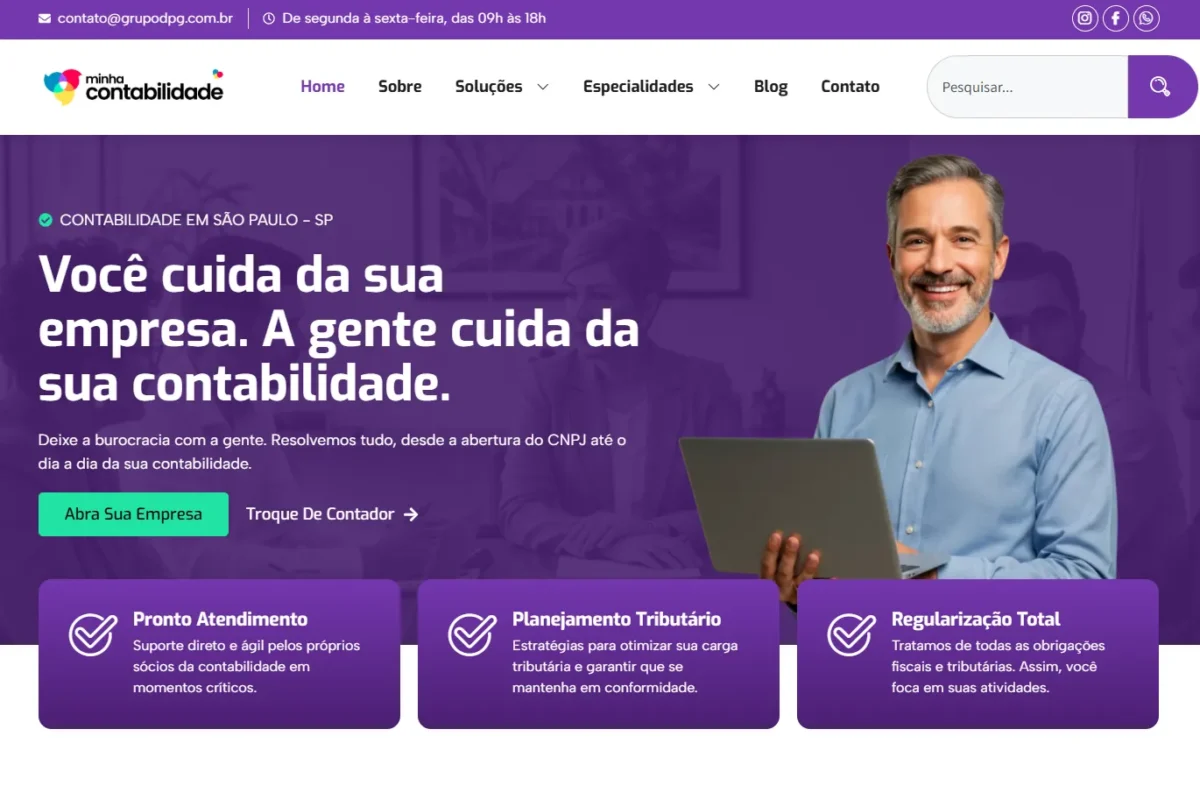Click the contato@grupodpg.com.br email link
Viewport: 1200px width, 800px height.
click(145, 19)
